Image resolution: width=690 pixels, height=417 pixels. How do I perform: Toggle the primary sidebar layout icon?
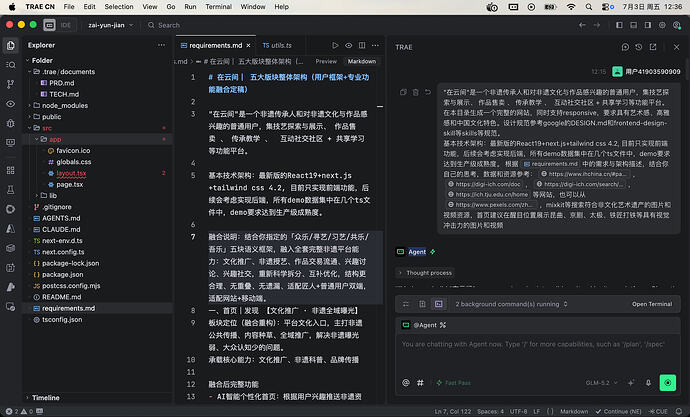pos(619,25)
